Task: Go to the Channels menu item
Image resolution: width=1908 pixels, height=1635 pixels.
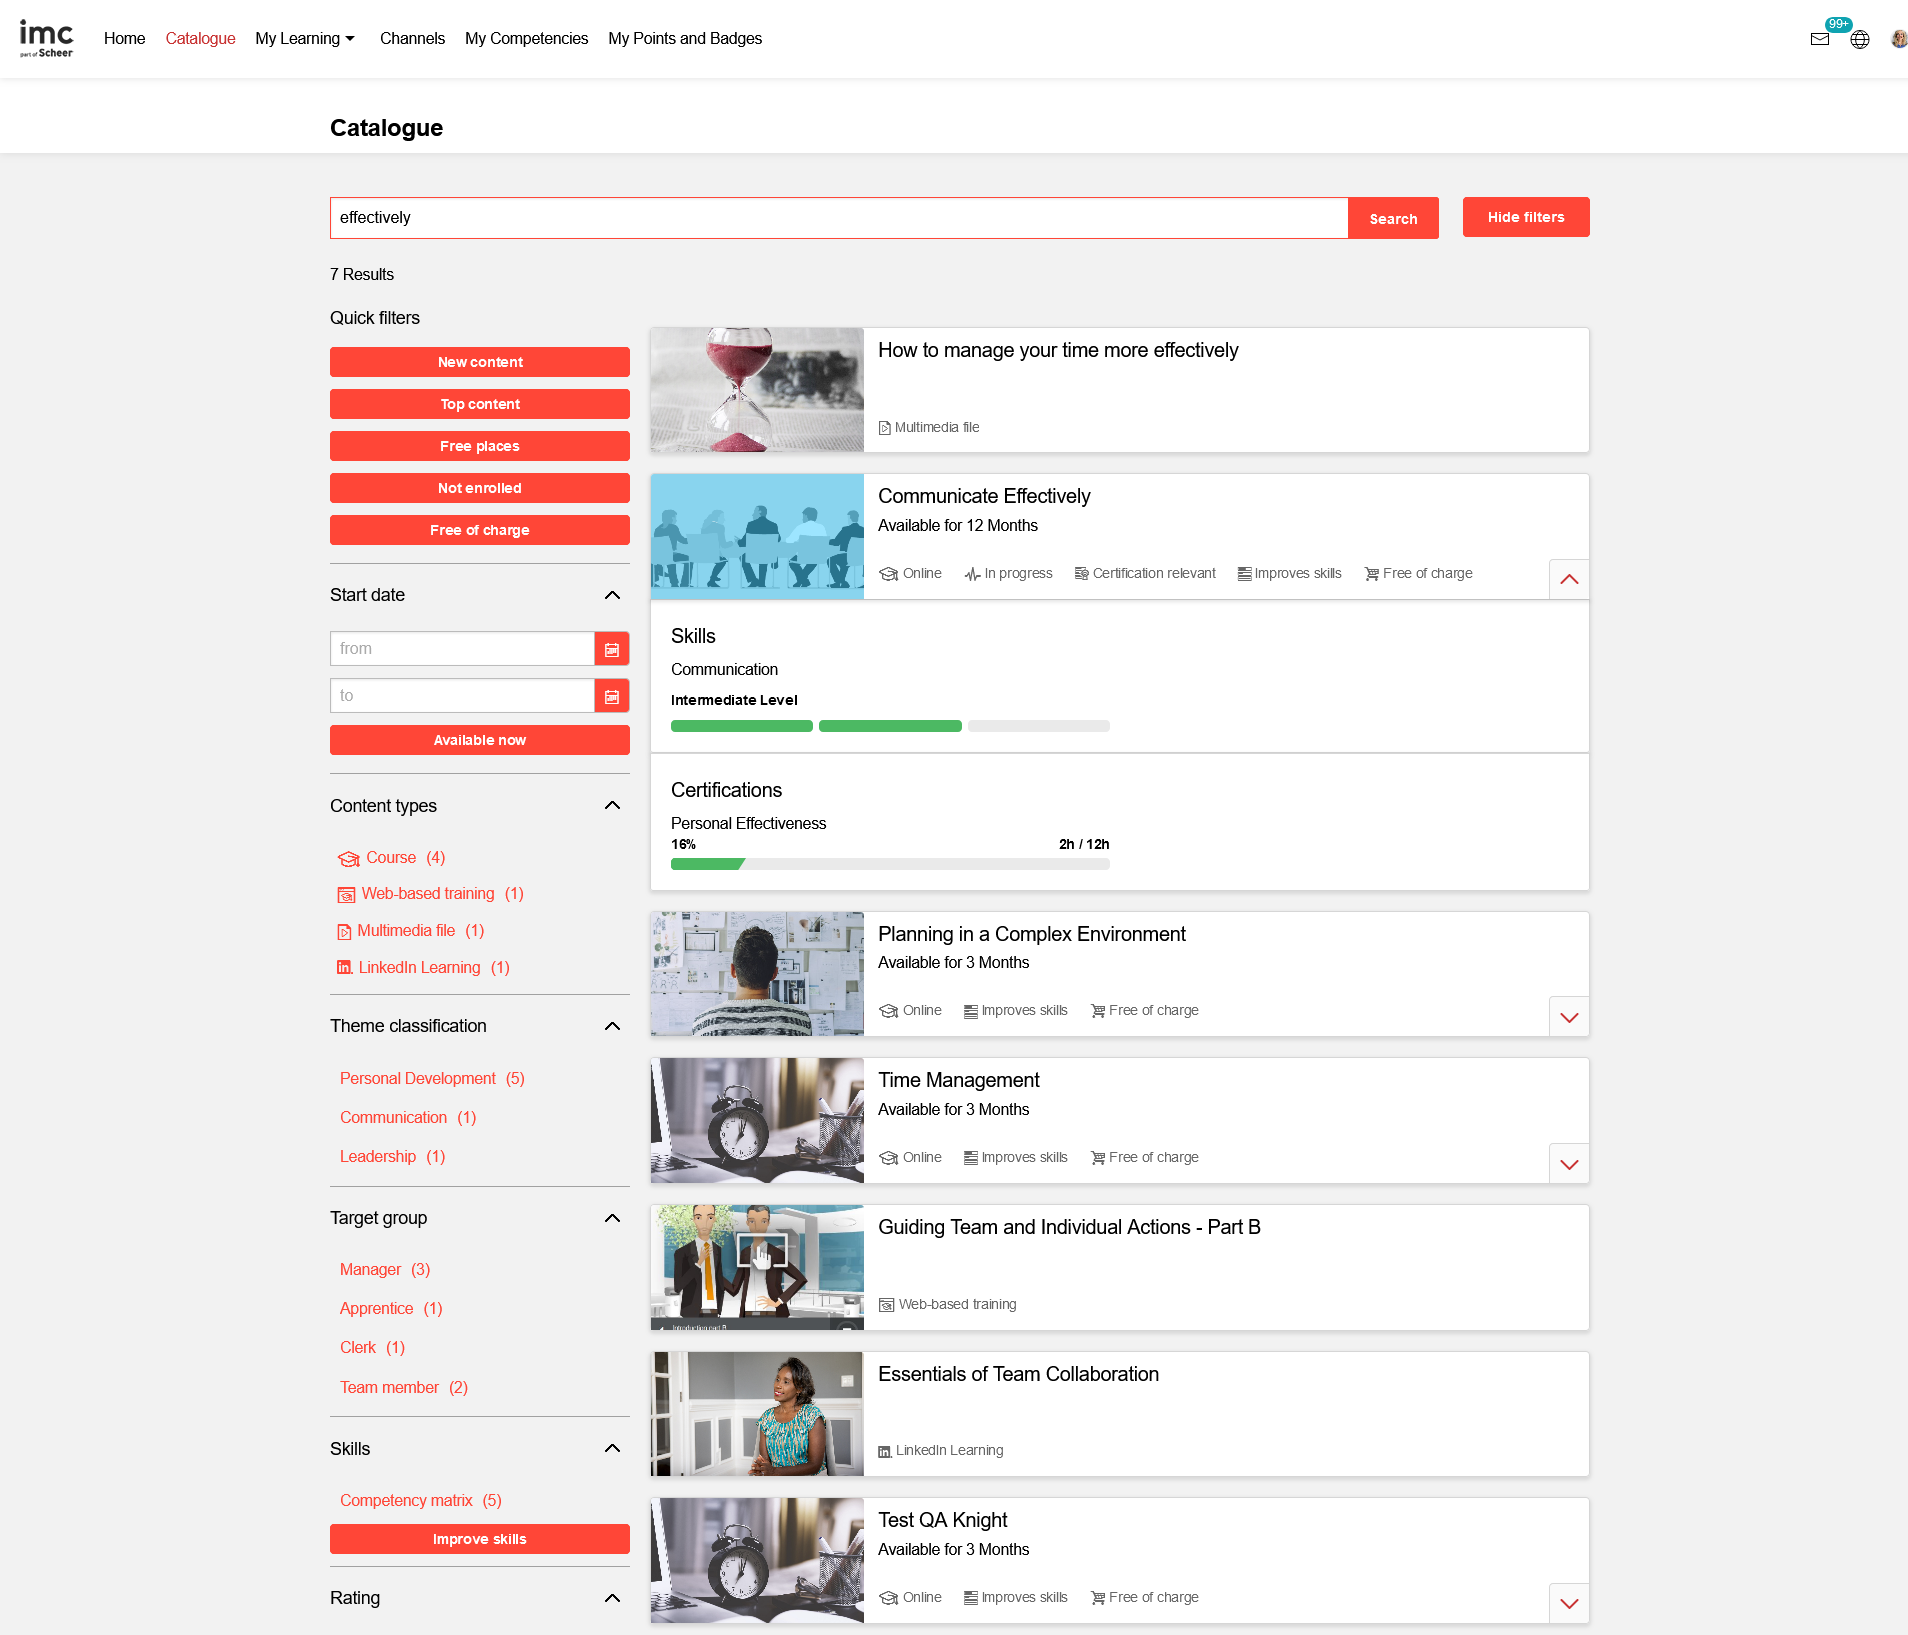Action: click(412, 39)
